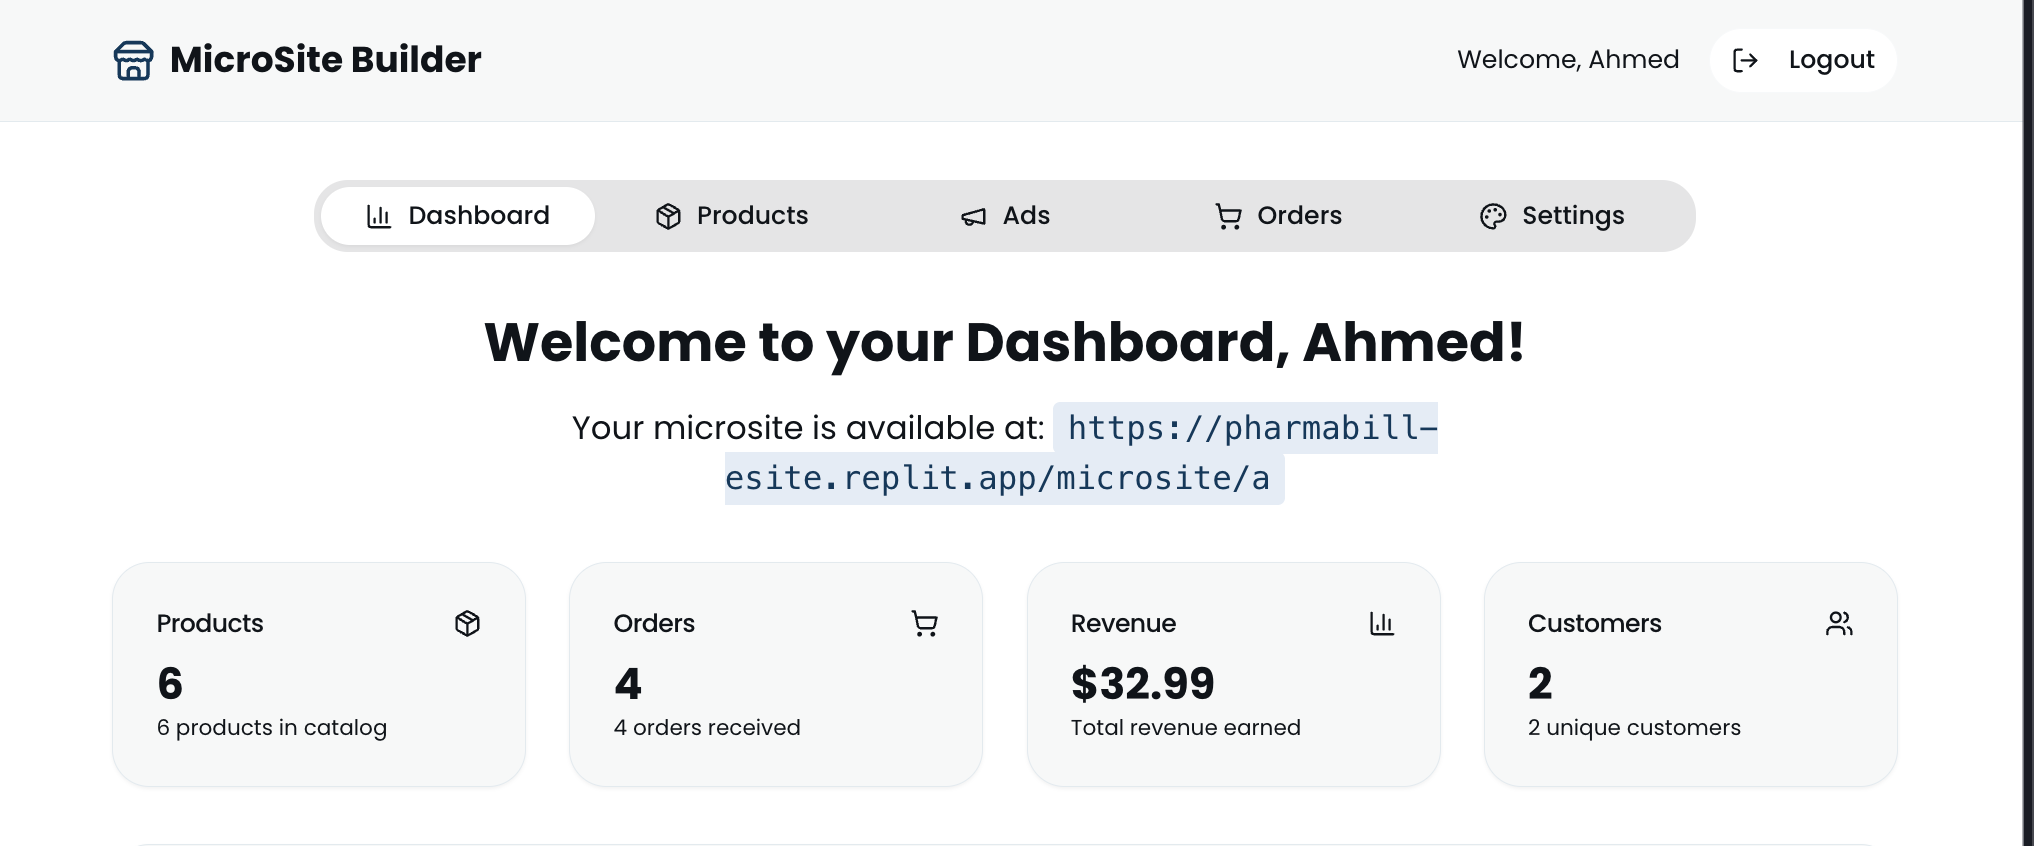Image resolution: width=2034 pixels, height=846 pixels.
Task: Click the palette icon in Settings tab
Action: coord(1493,216)
